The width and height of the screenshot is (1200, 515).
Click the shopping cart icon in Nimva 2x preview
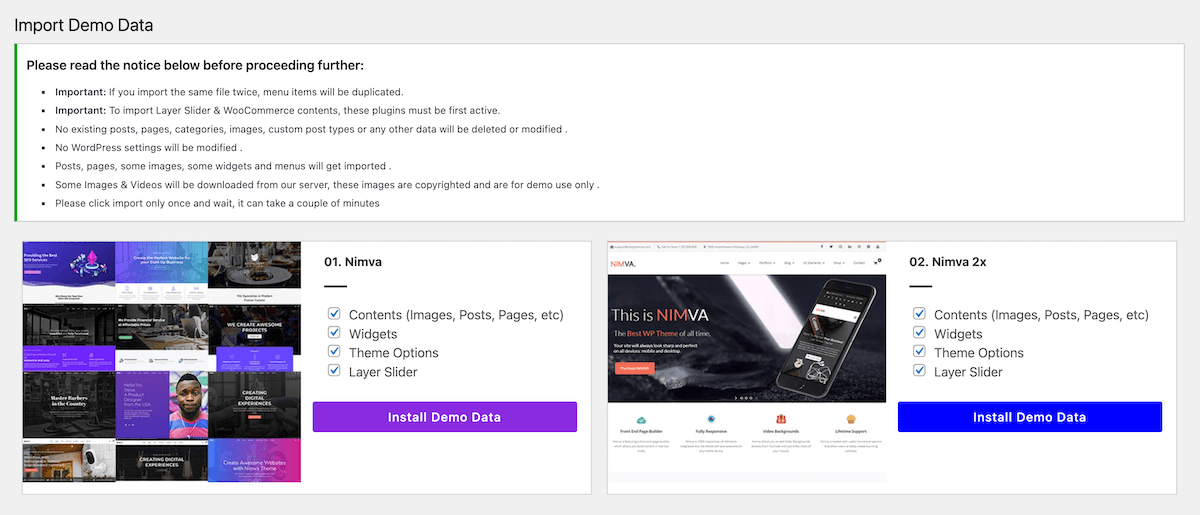pyautogui.click(x=877, y=262)
